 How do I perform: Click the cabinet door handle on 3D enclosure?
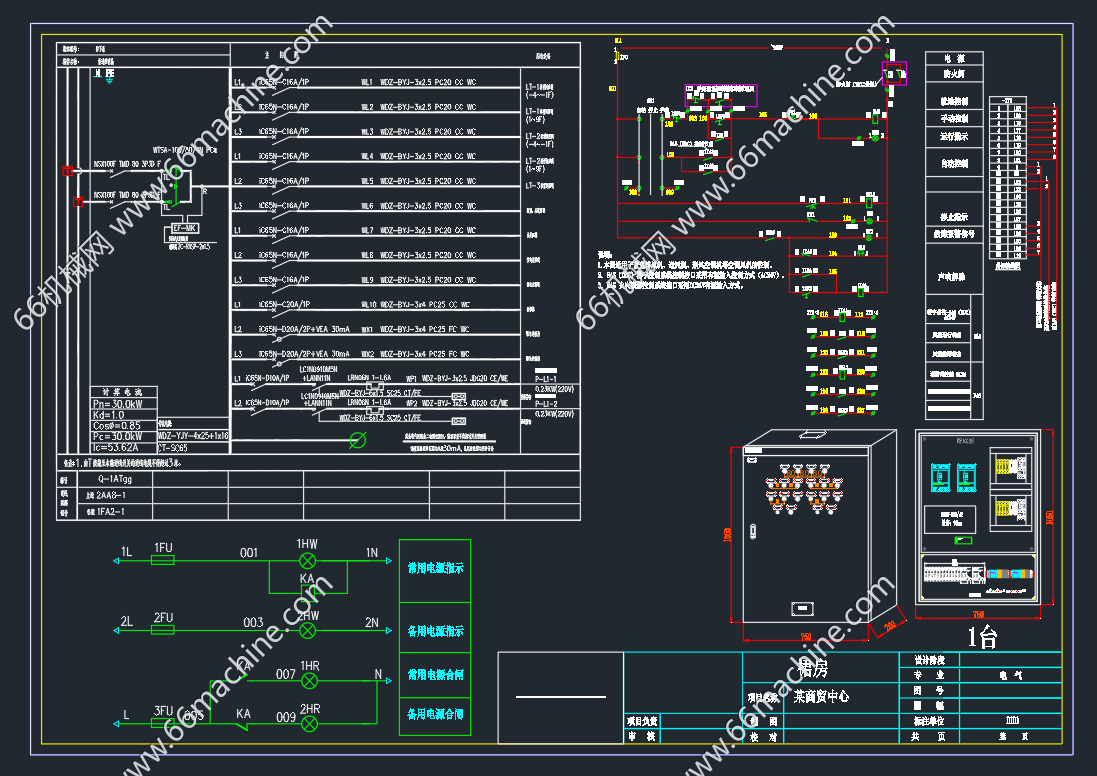[x=801, y=607]
